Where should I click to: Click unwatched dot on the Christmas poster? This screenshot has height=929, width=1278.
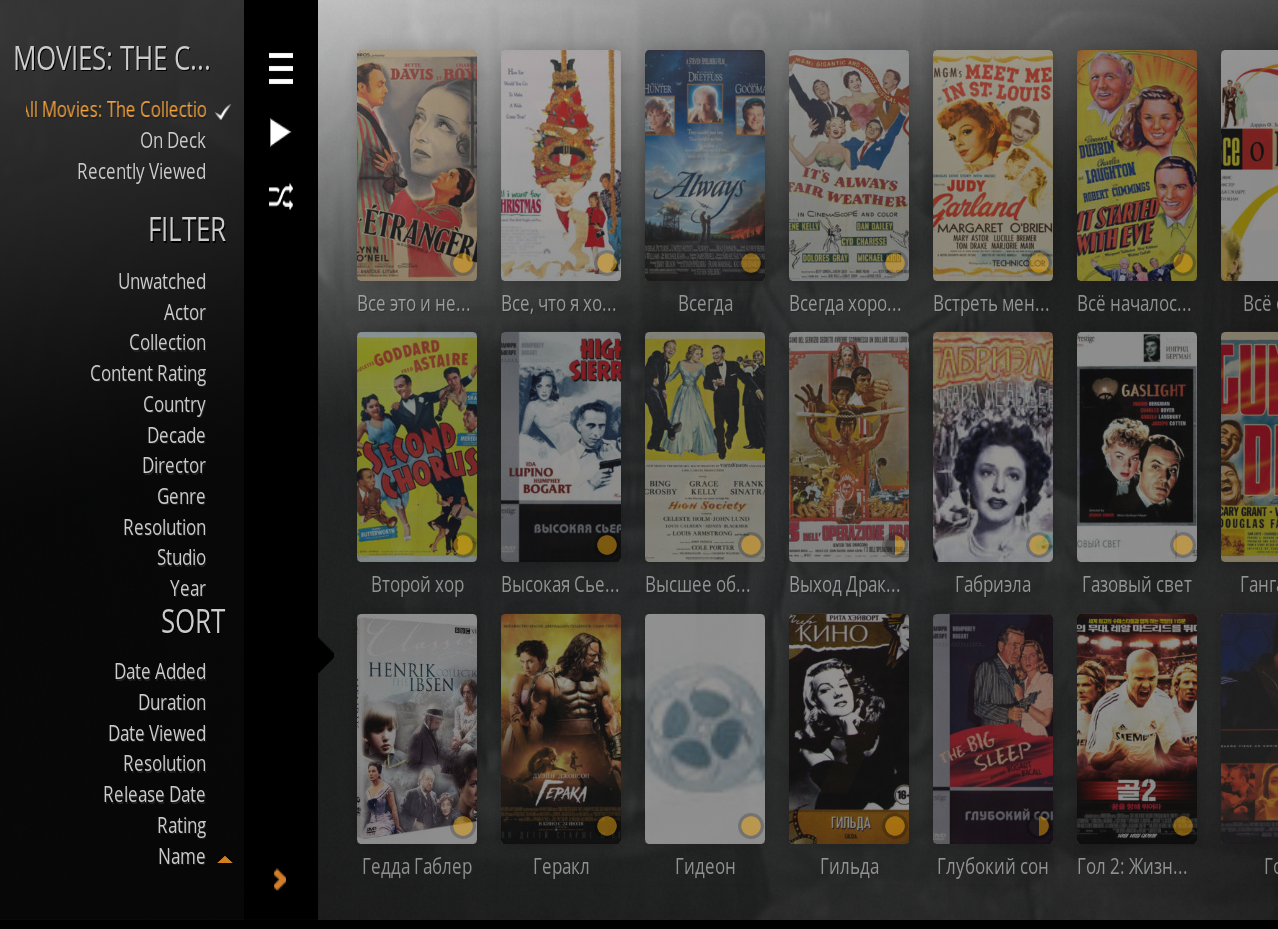pyautogui.click(x=607, y=263)
